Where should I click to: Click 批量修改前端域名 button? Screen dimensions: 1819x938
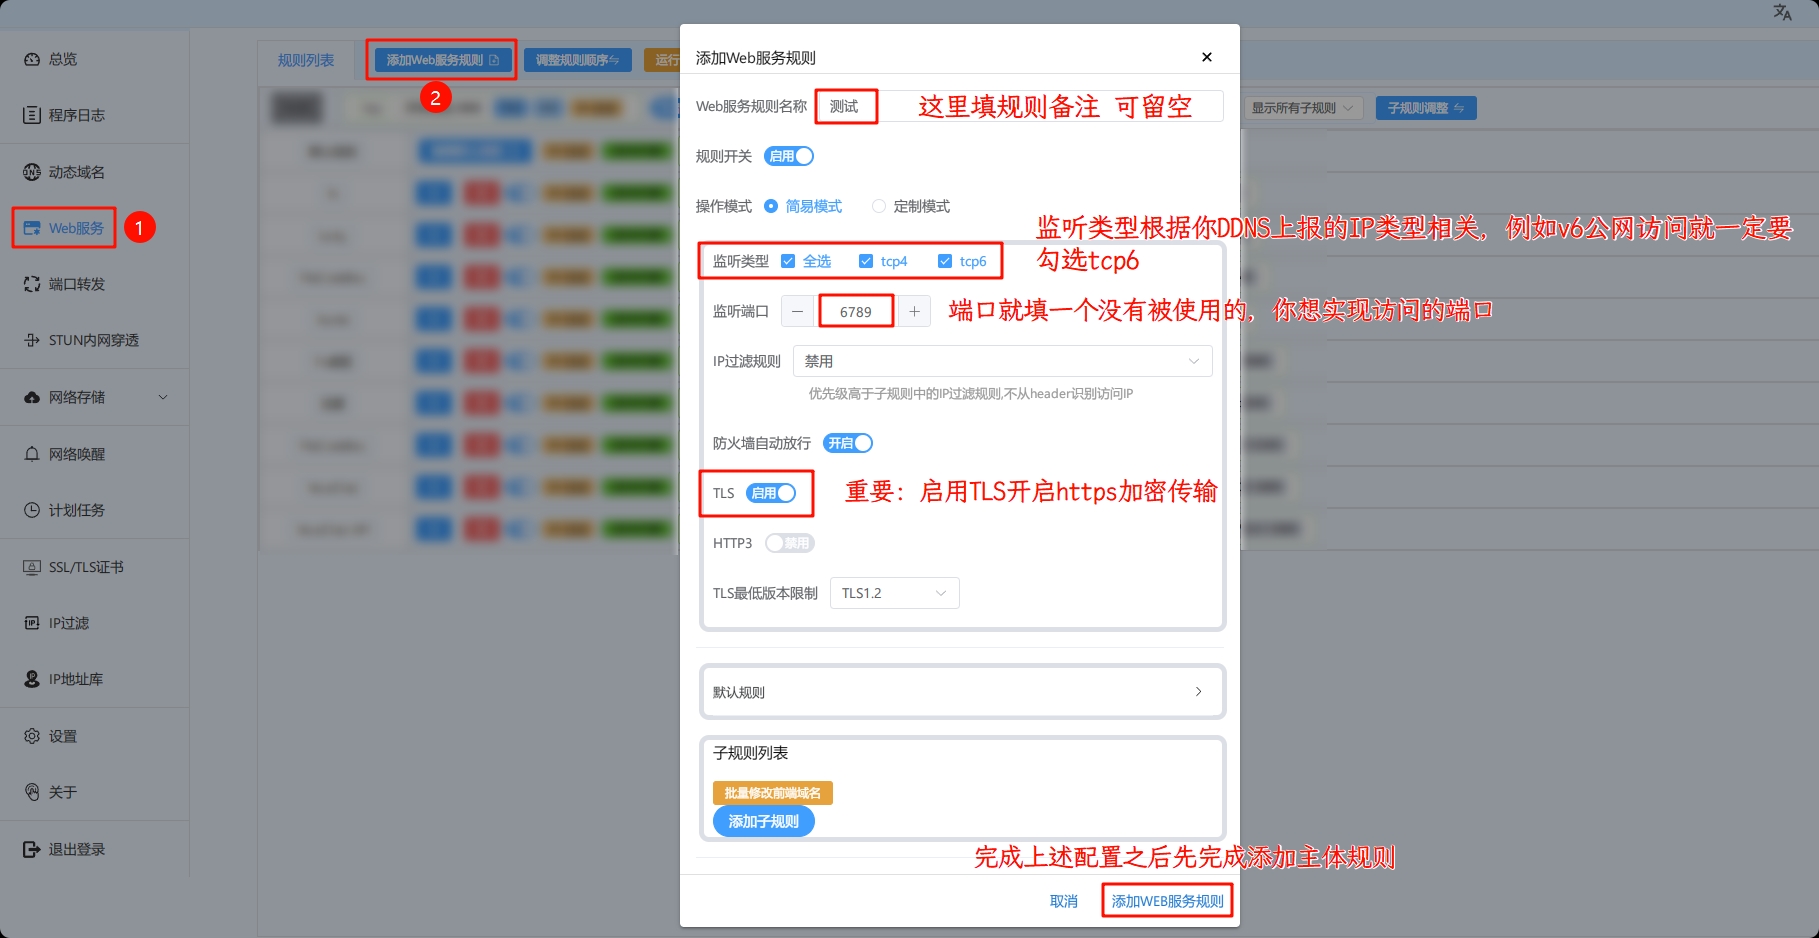pos(773,793)
